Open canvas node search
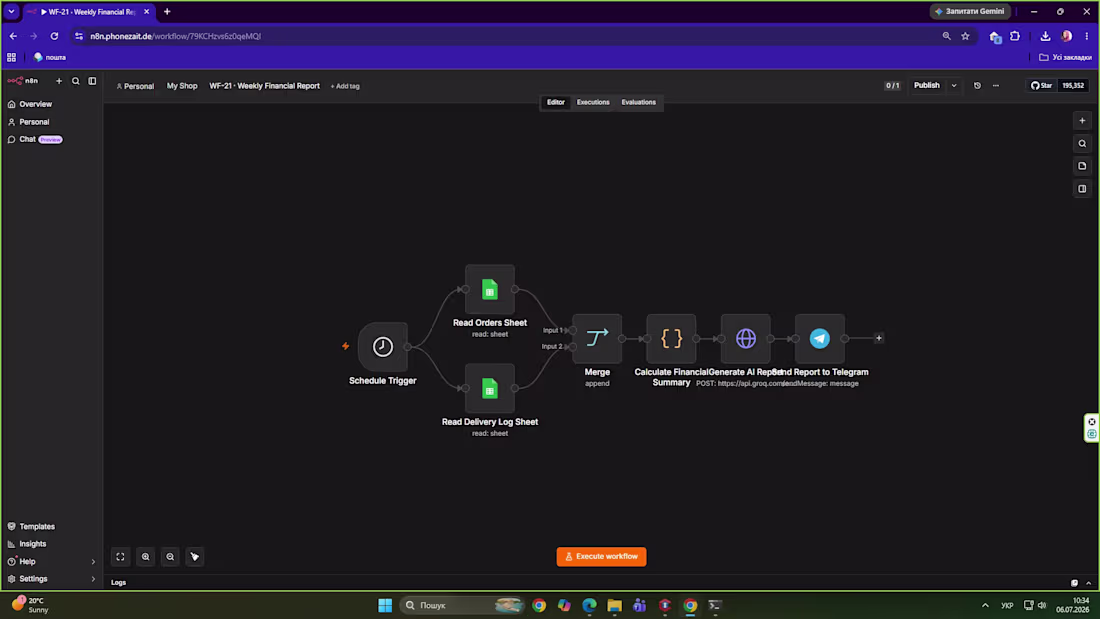 click(x=1082, y=143)
